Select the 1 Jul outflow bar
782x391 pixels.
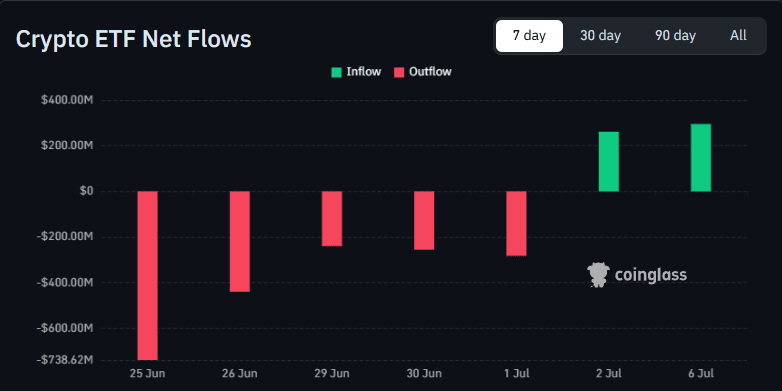click(x=516, y=223)
